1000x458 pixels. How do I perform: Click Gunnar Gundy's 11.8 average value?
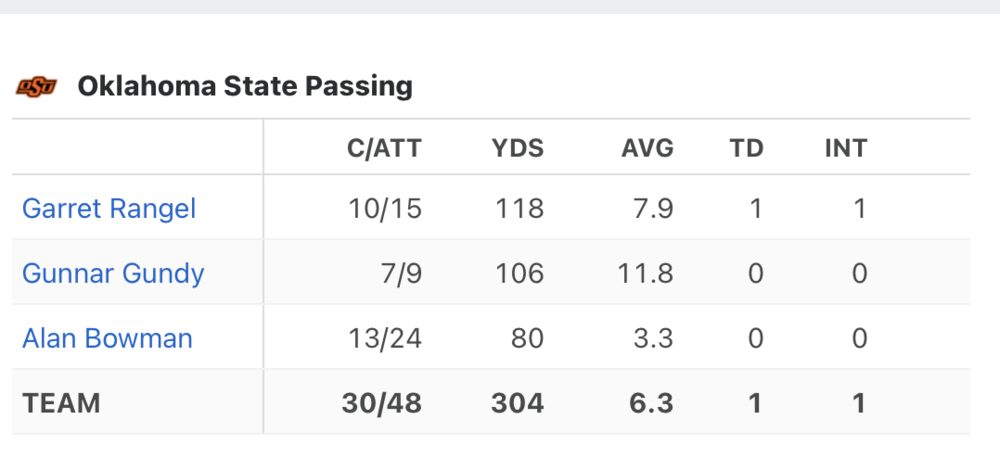(647, 274)
